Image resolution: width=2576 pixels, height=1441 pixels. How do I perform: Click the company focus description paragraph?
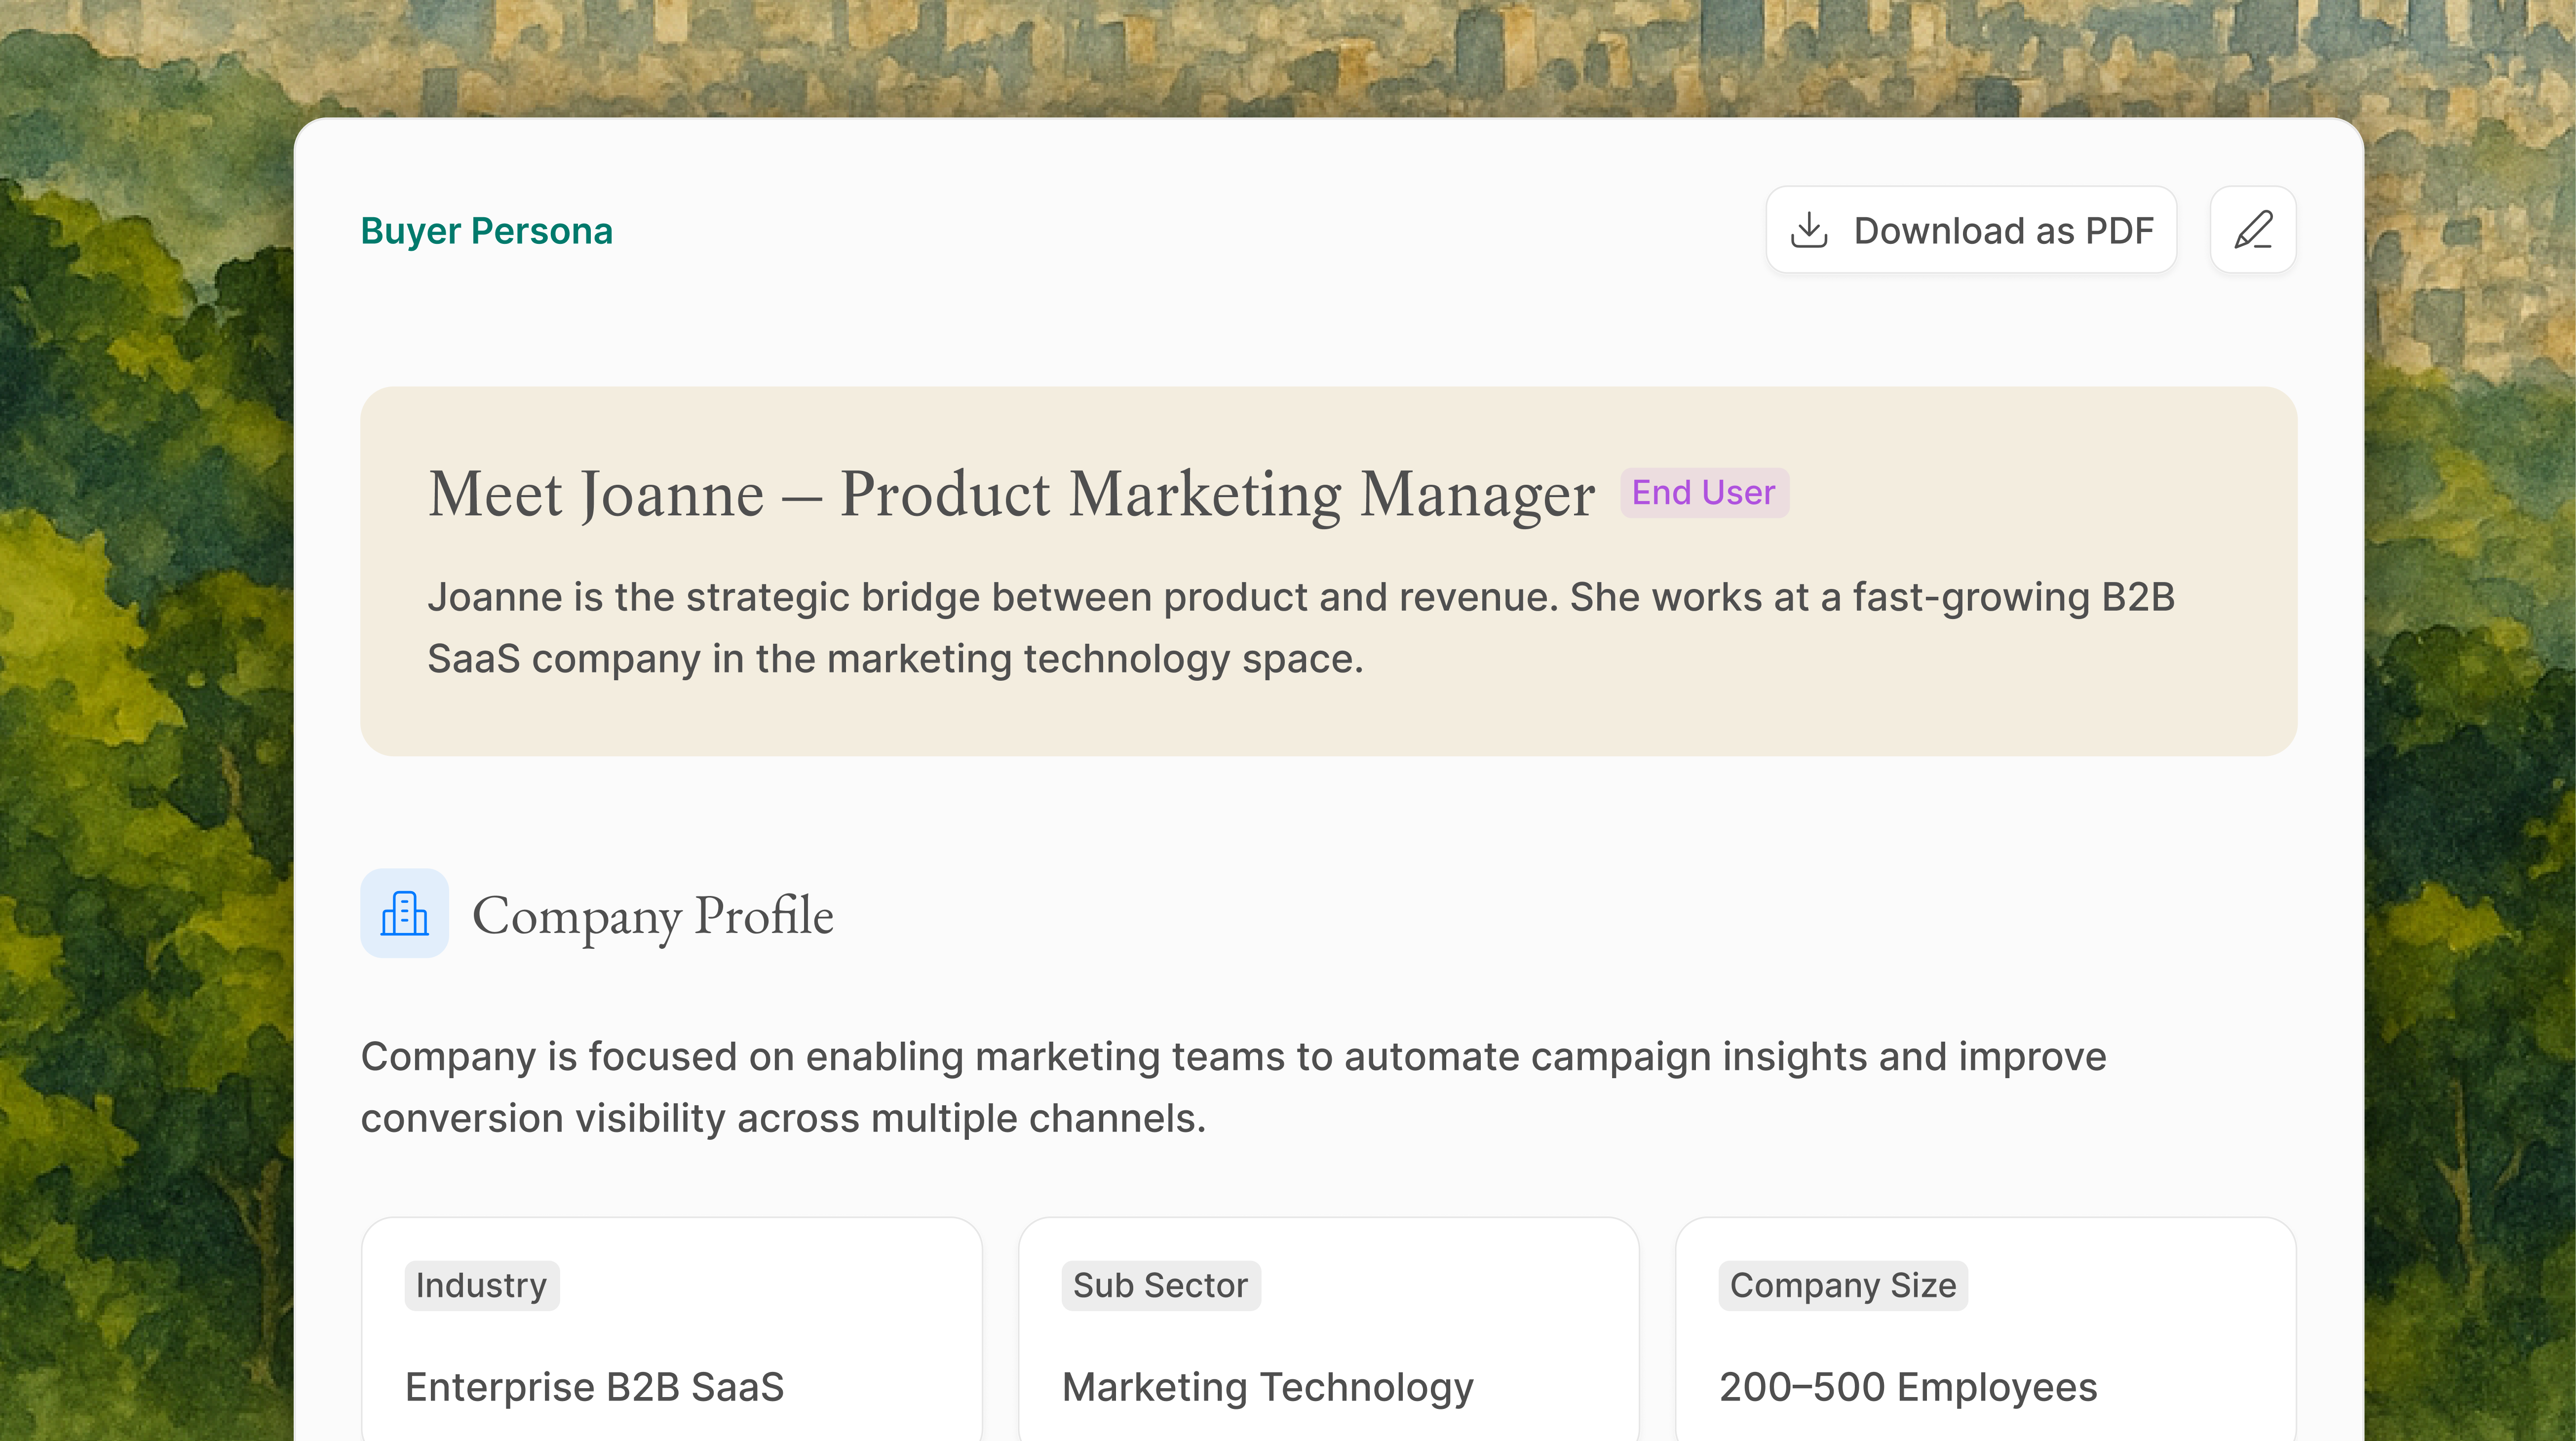[x=1232, y=1087]
